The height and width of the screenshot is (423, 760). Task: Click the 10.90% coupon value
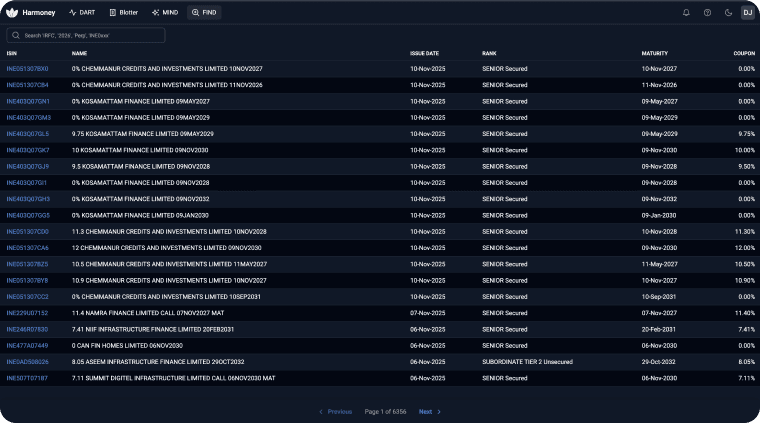tap(745, 281)
